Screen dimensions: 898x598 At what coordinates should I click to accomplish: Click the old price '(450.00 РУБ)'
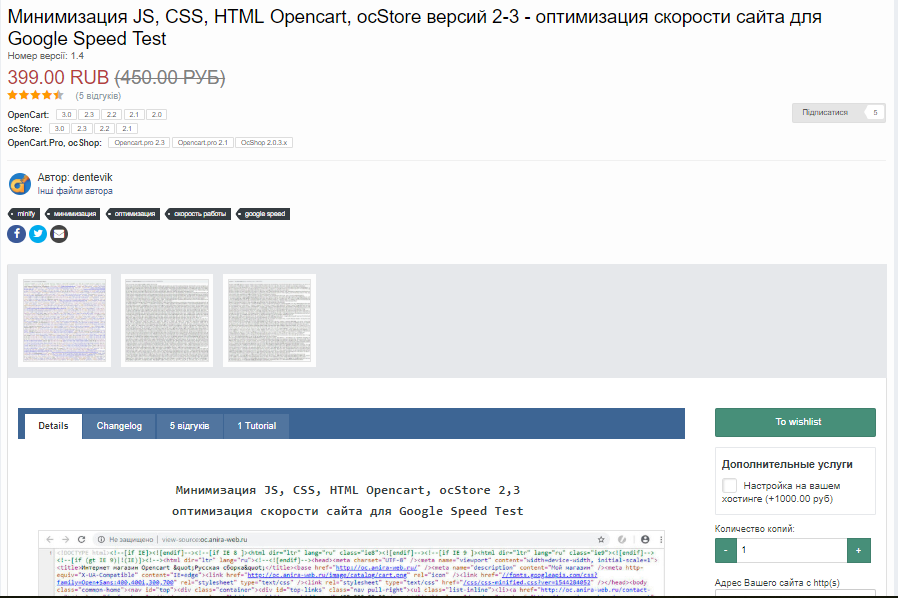click(170, 77)
